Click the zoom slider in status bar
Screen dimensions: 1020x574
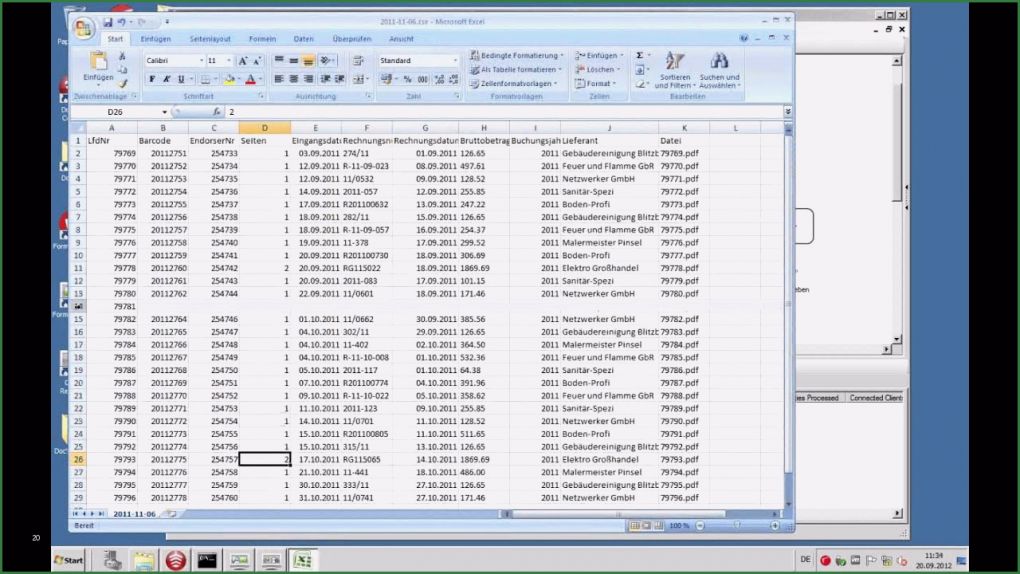[x=737, y=526]
